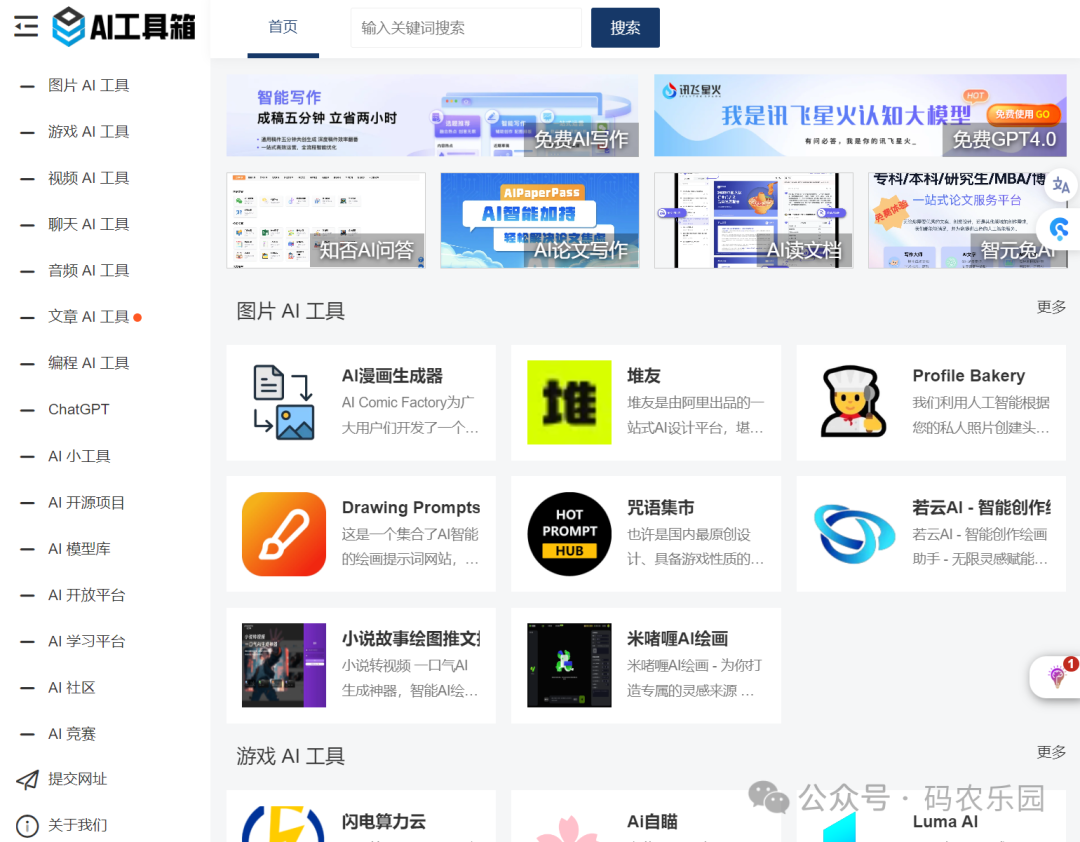Viewport: 1080px width, 842px height.
Task: Select AI 开源项目 in the sidebar
Action: point(86,503)
